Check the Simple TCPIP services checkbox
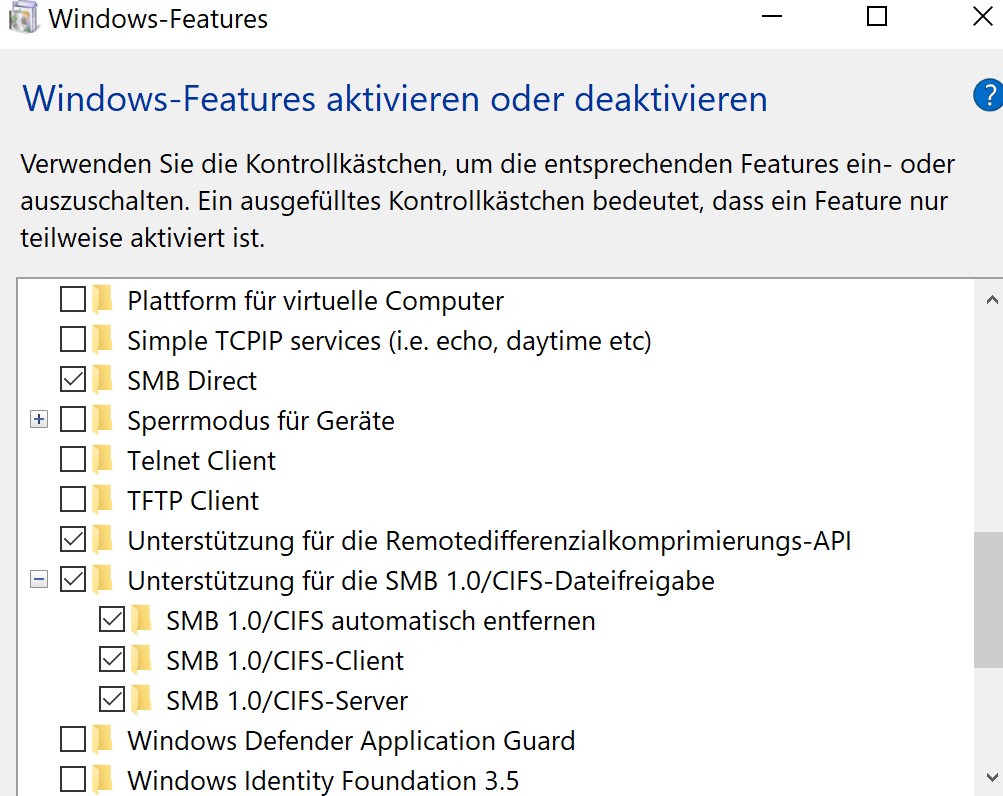This screenshot has height=796, width=1003. pyautogui.click(x=73, y=339)
